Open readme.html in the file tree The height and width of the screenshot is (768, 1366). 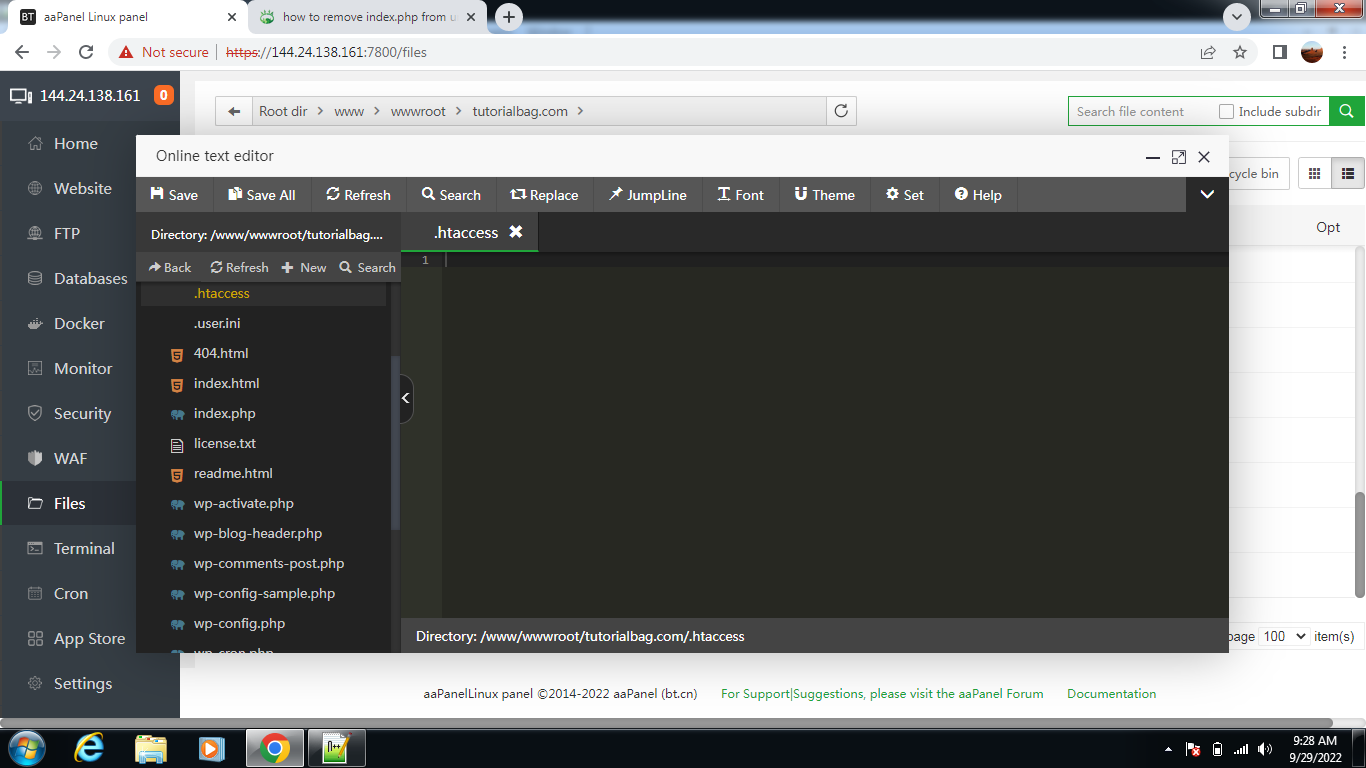tap(233, 473)
